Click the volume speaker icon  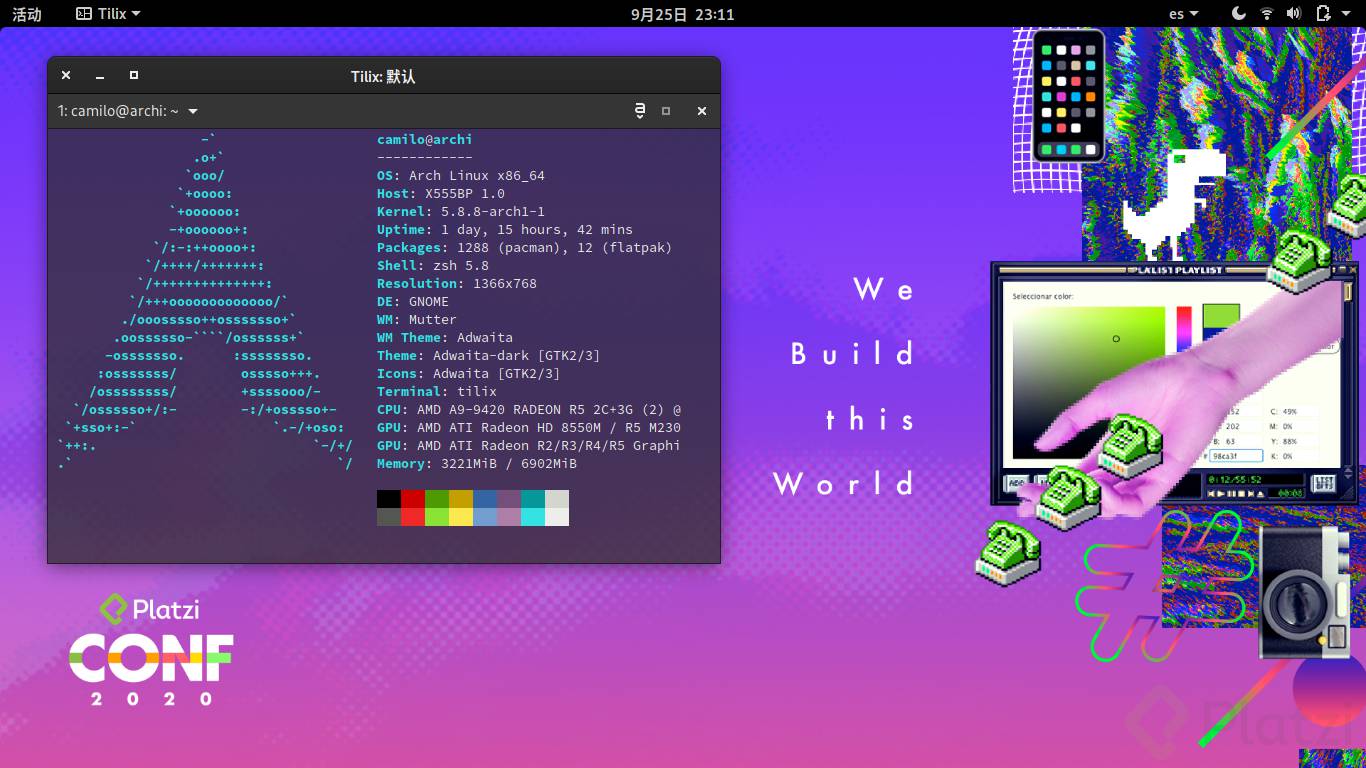[x=1294, y=14]
